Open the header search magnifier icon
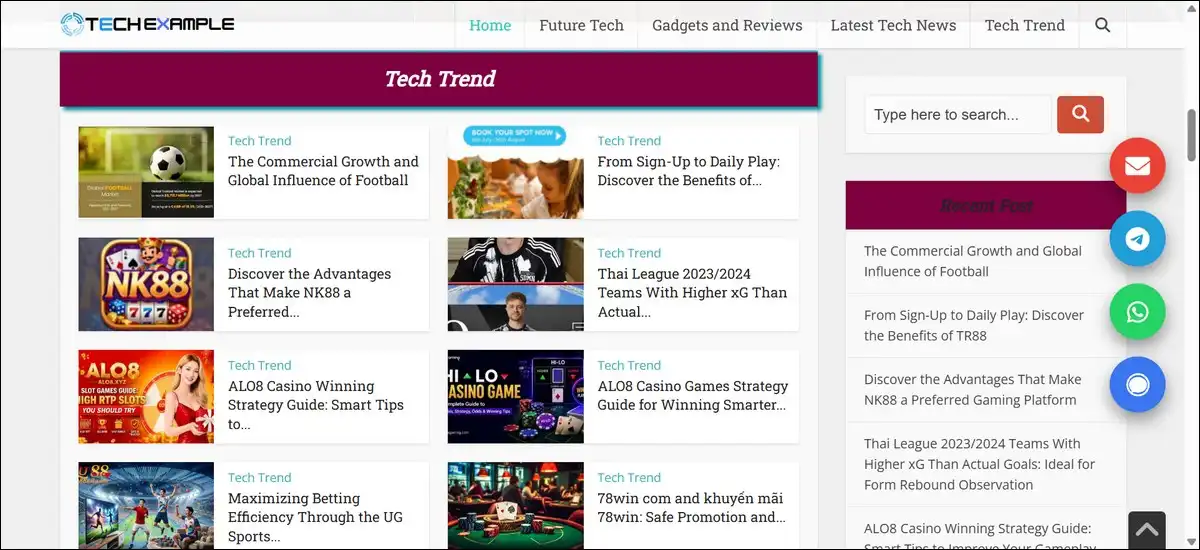The height and width of the screenshot is (550, 1200). 1102,25
